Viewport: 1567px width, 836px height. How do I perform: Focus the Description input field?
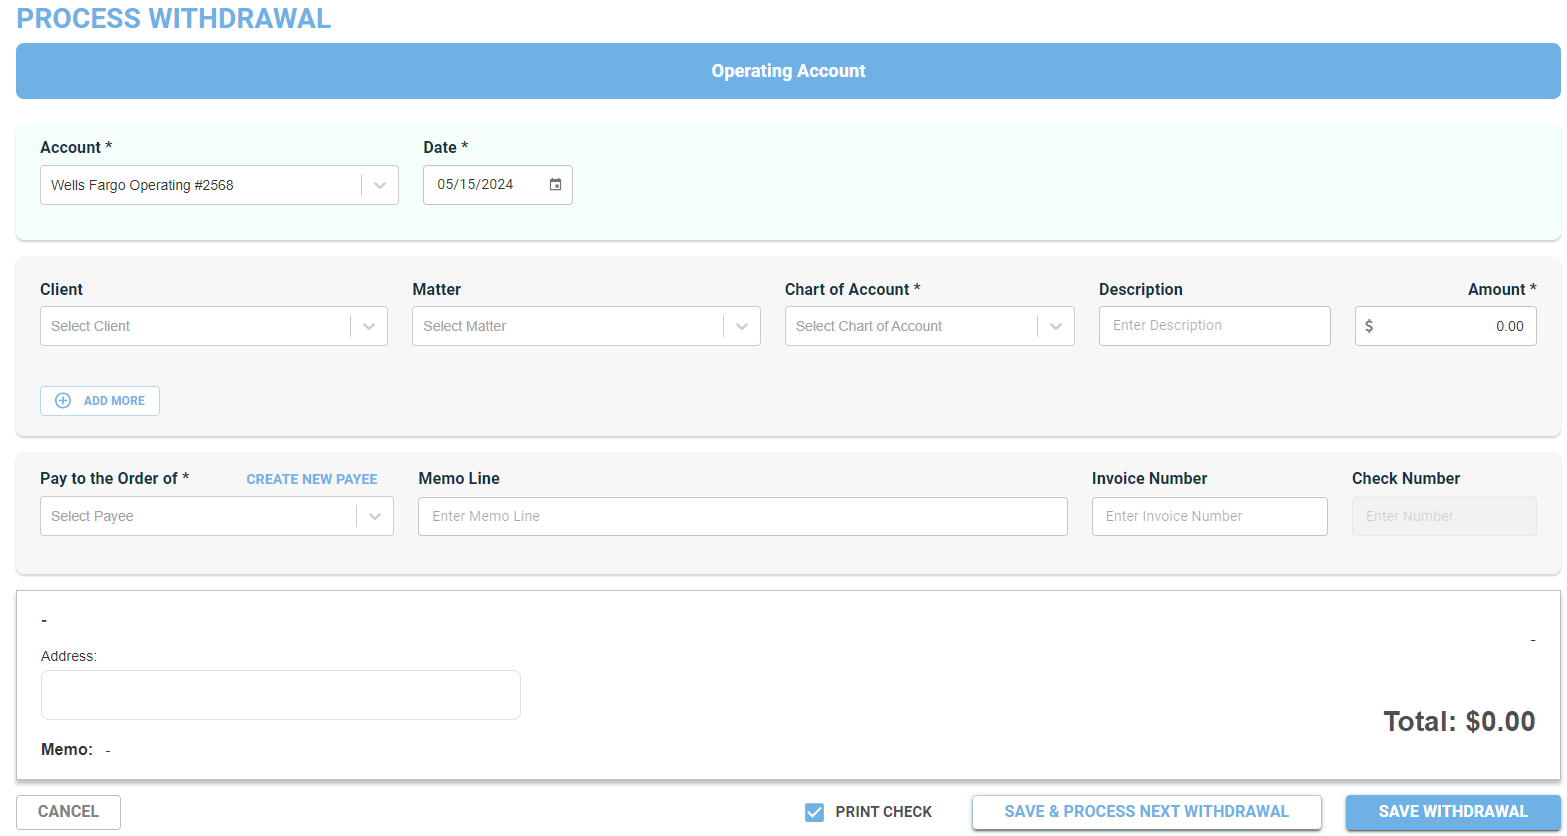pyautogui.click(x=1214, y=326)
